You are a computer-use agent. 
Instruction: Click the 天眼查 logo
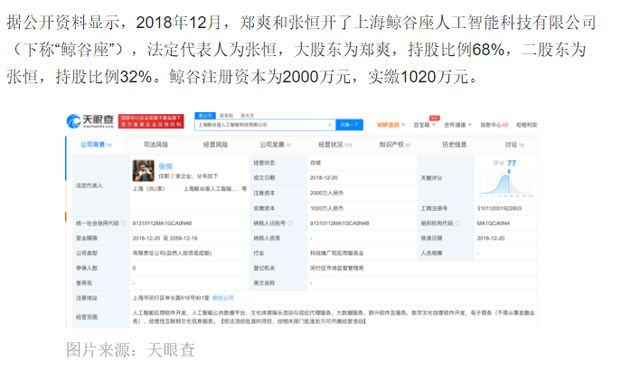click(90, 121)
